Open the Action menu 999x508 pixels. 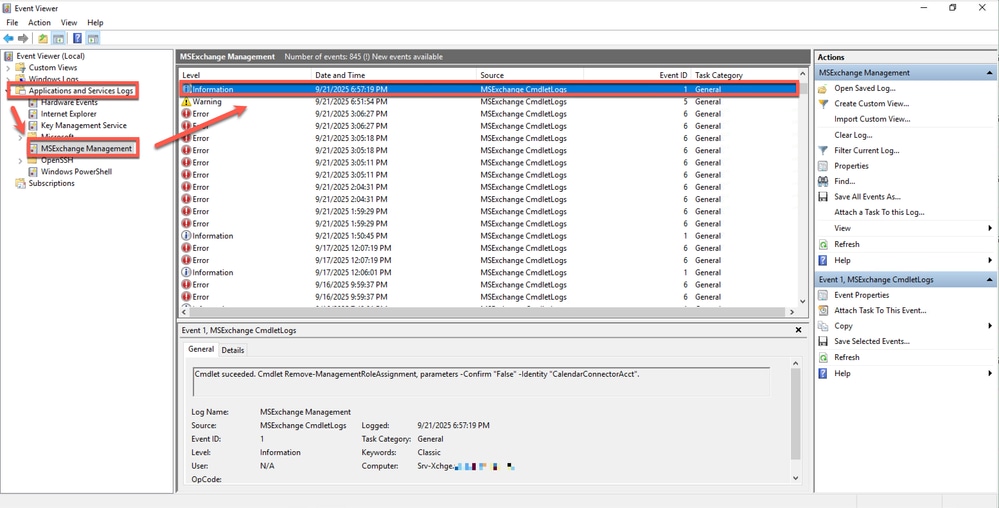coord(39,23)
